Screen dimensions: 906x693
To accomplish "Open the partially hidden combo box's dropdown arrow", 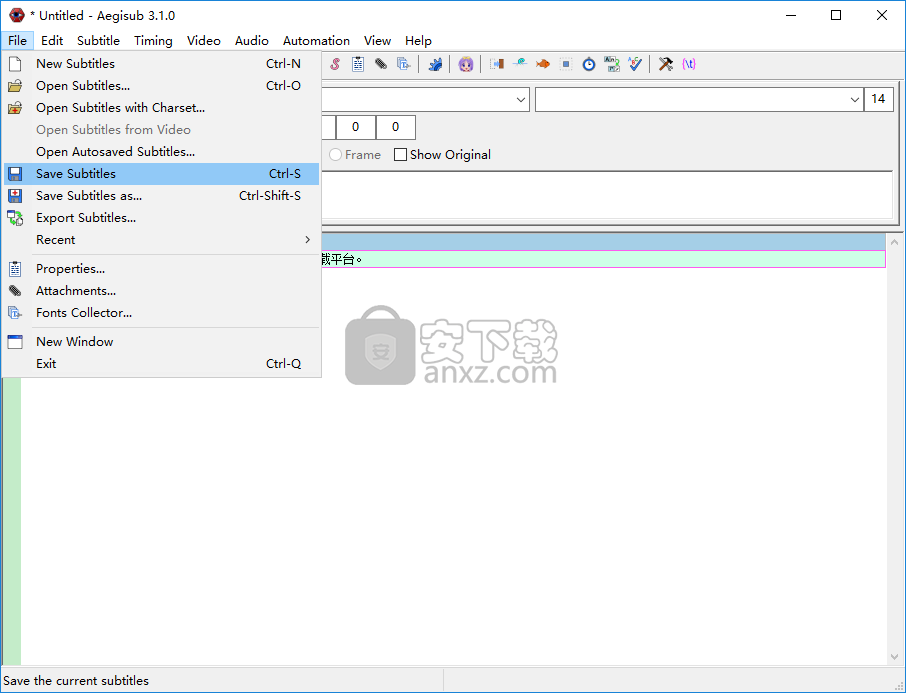I will pyautogui.click(x=521, y=99).
